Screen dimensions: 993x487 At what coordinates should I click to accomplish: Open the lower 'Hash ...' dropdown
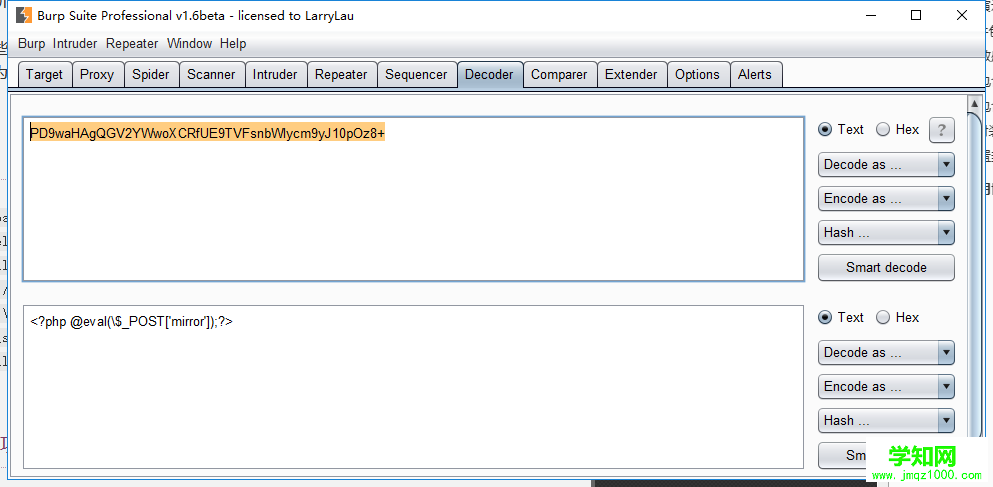click(x=886, y=421)
